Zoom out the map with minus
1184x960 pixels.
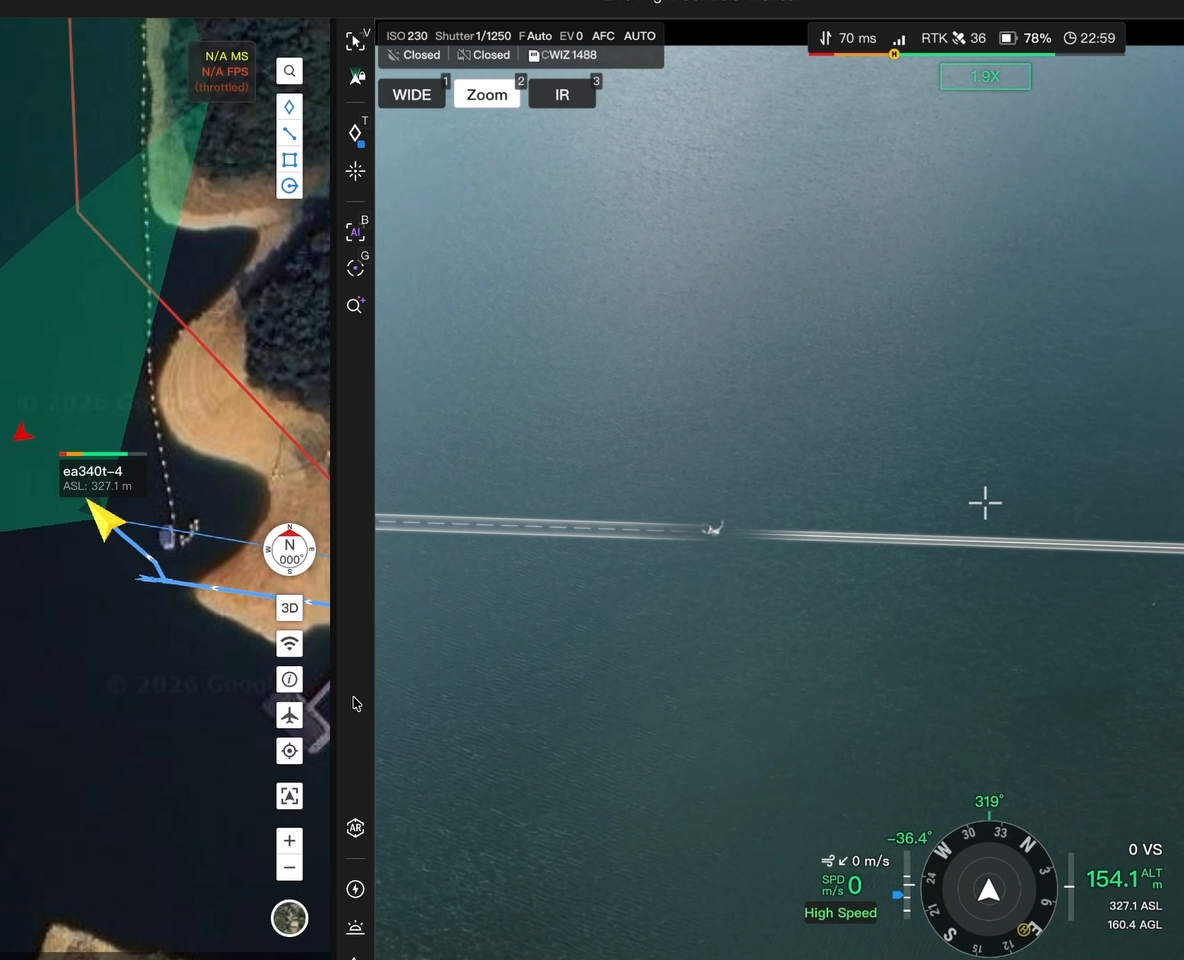coord(289,867)
